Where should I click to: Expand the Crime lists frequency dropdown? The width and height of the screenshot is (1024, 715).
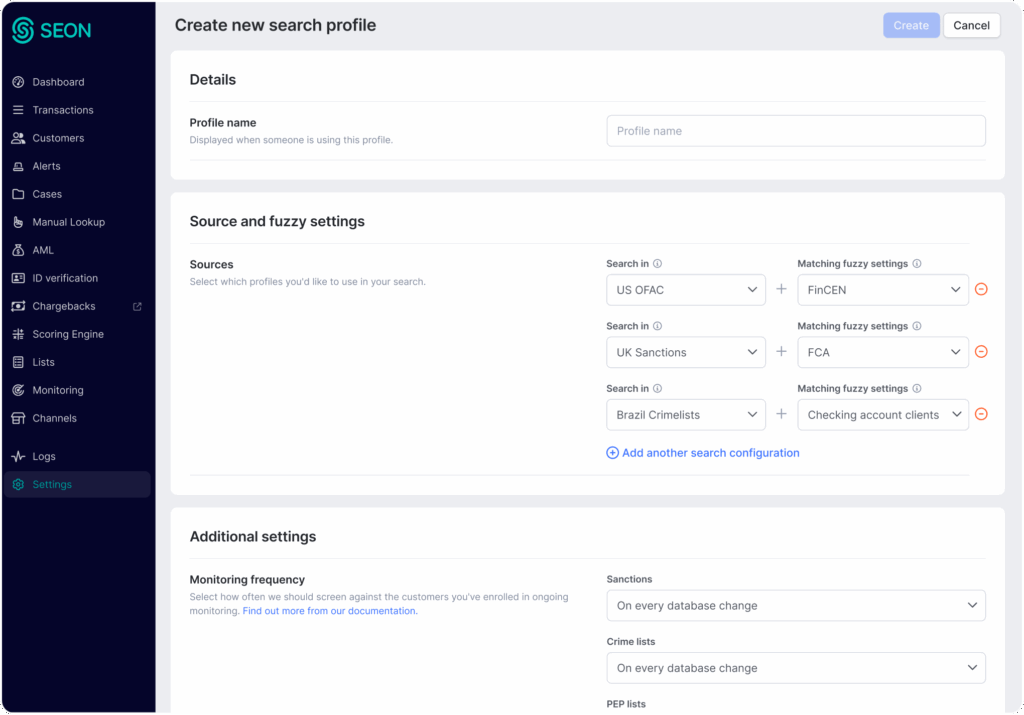(x=795, y=668)
